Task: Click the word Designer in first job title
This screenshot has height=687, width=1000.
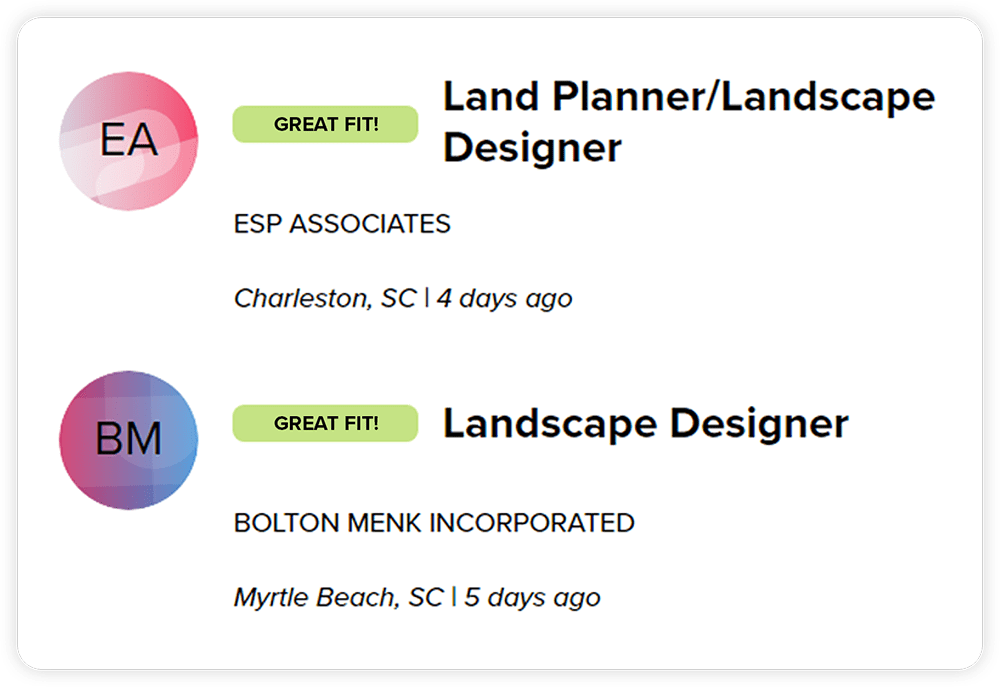Action: 533,148
